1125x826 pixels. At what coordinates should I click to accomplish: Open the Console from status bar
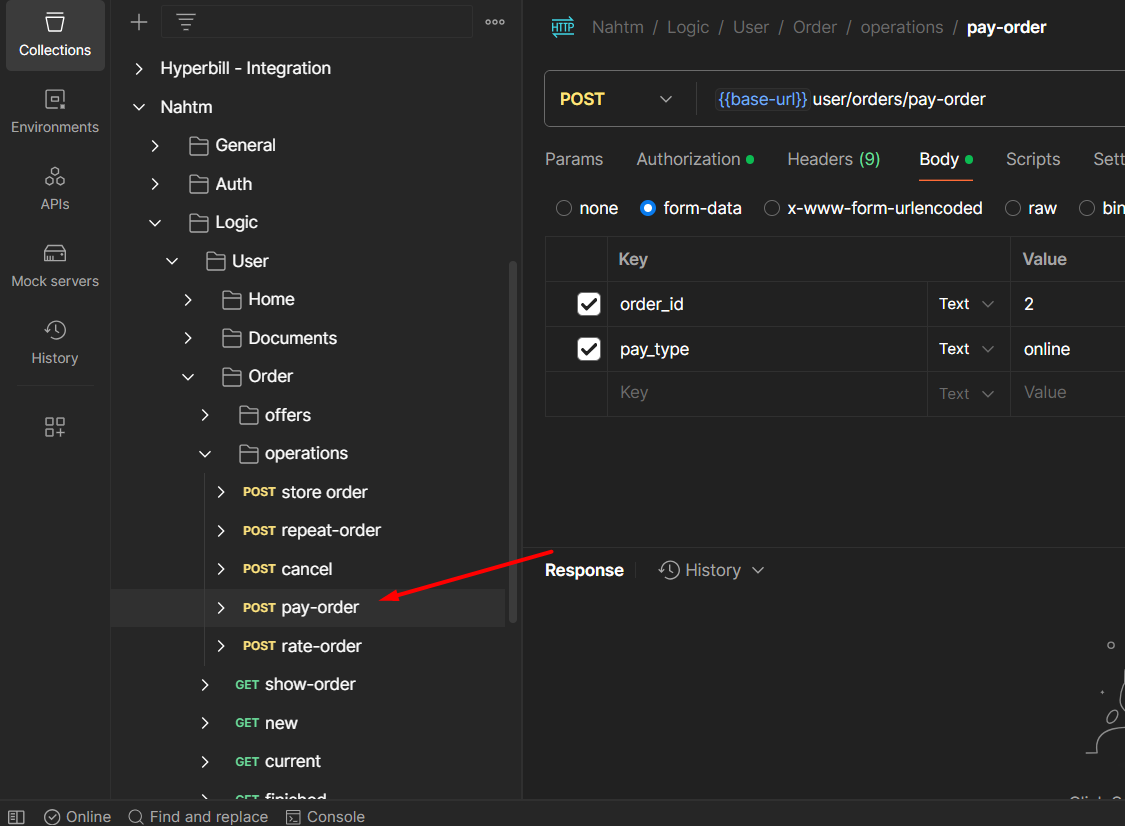(x=326, y=817)
